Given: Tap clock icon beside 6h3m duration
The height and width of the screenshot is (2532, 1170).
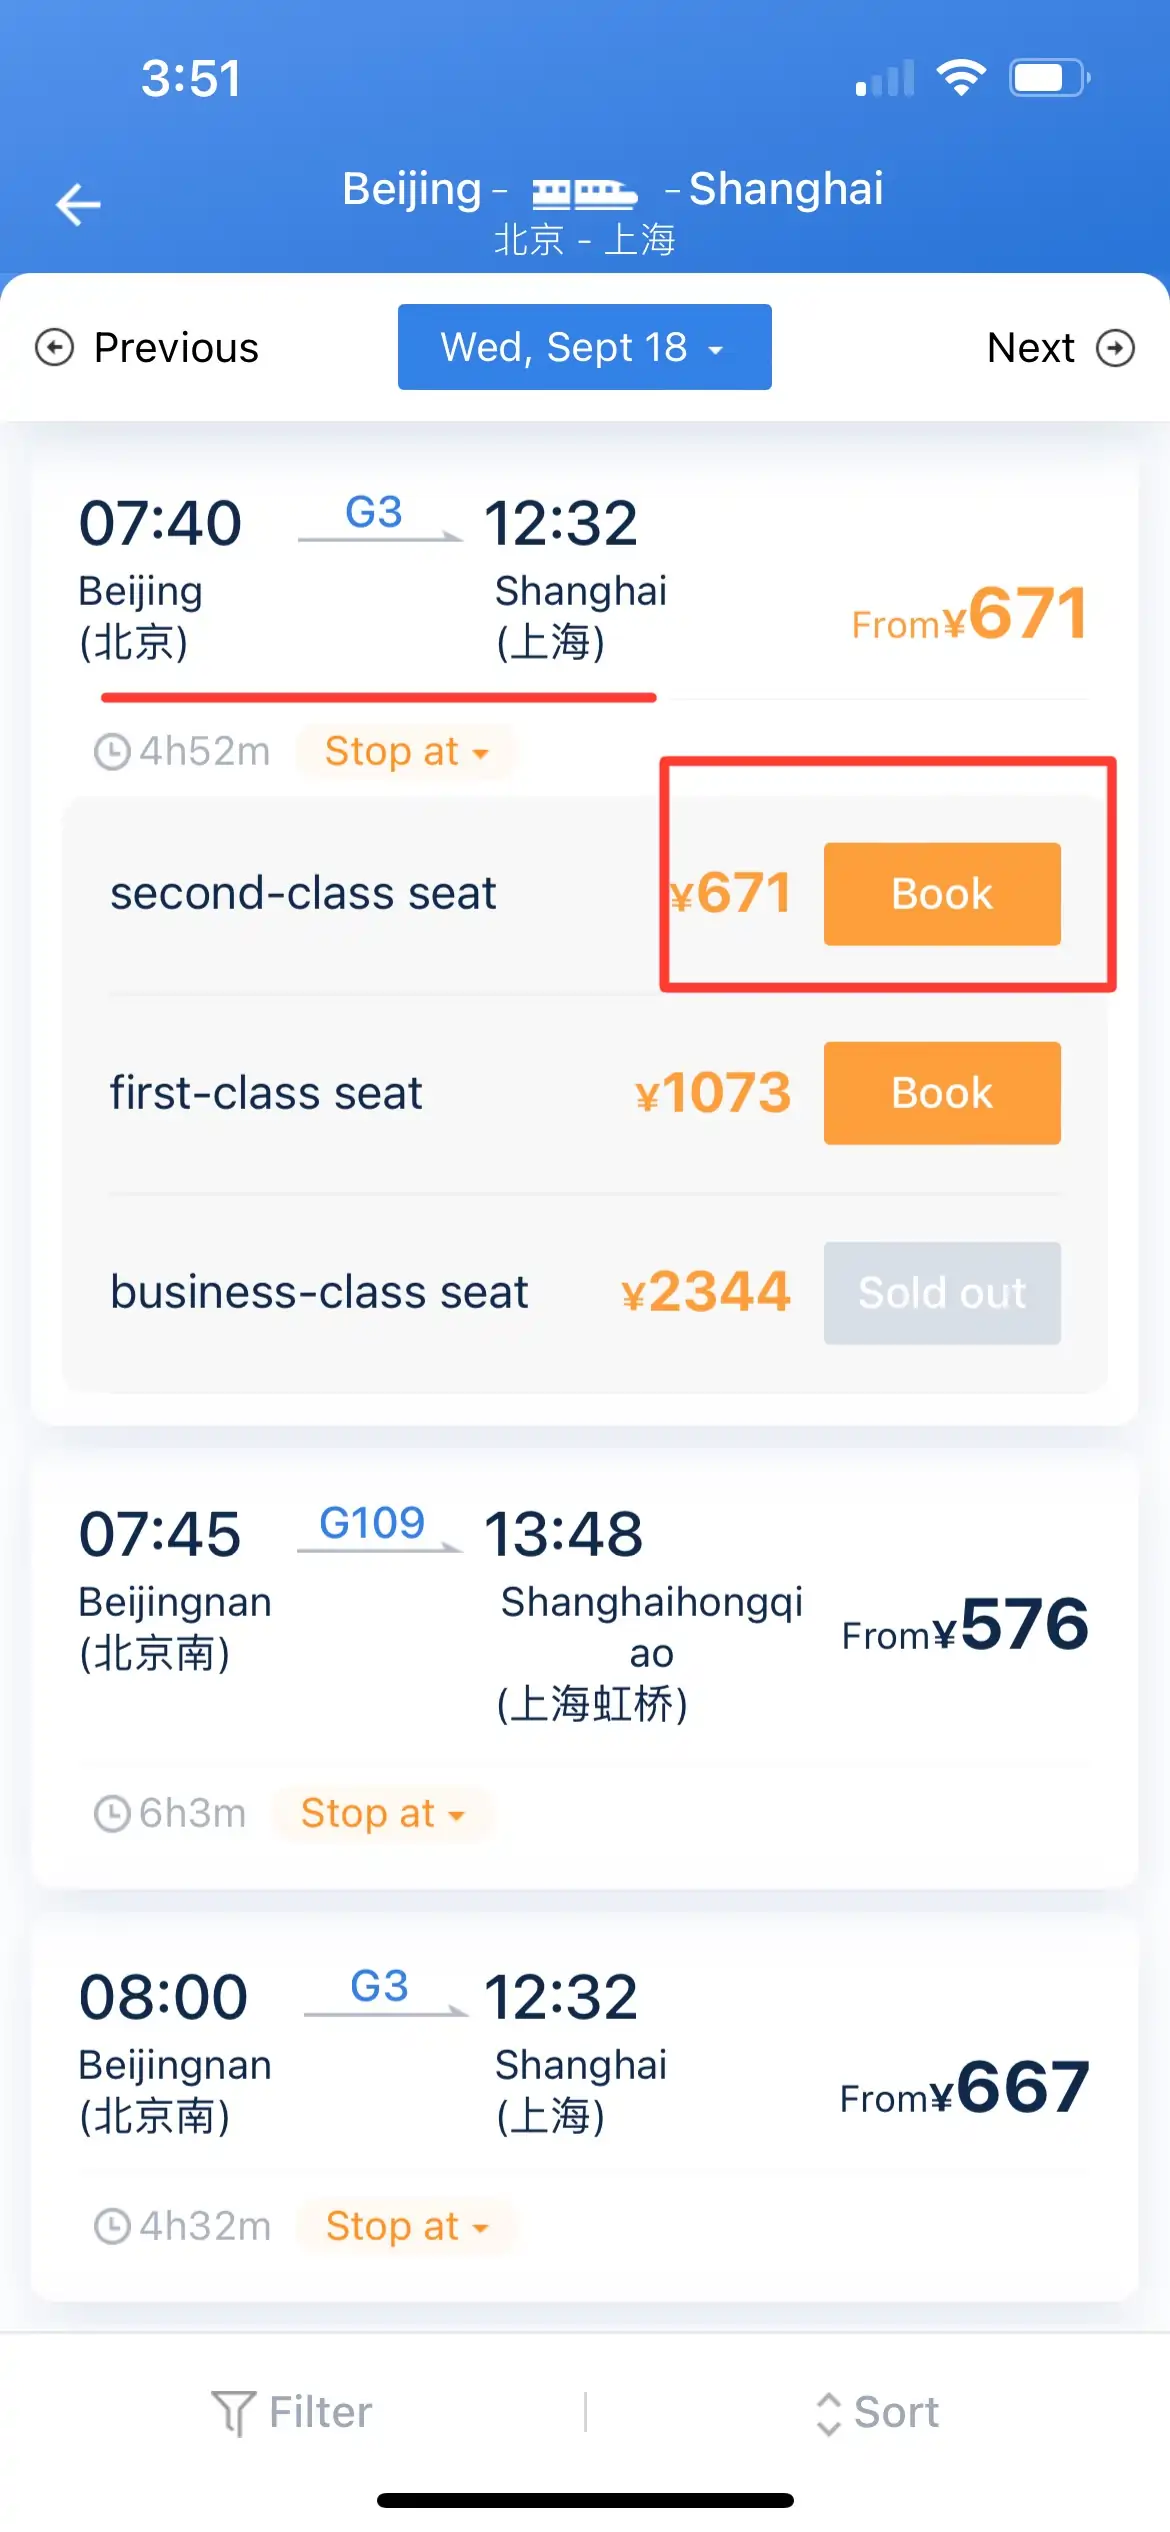Looking at the screenshot, I should (112, 1813).
